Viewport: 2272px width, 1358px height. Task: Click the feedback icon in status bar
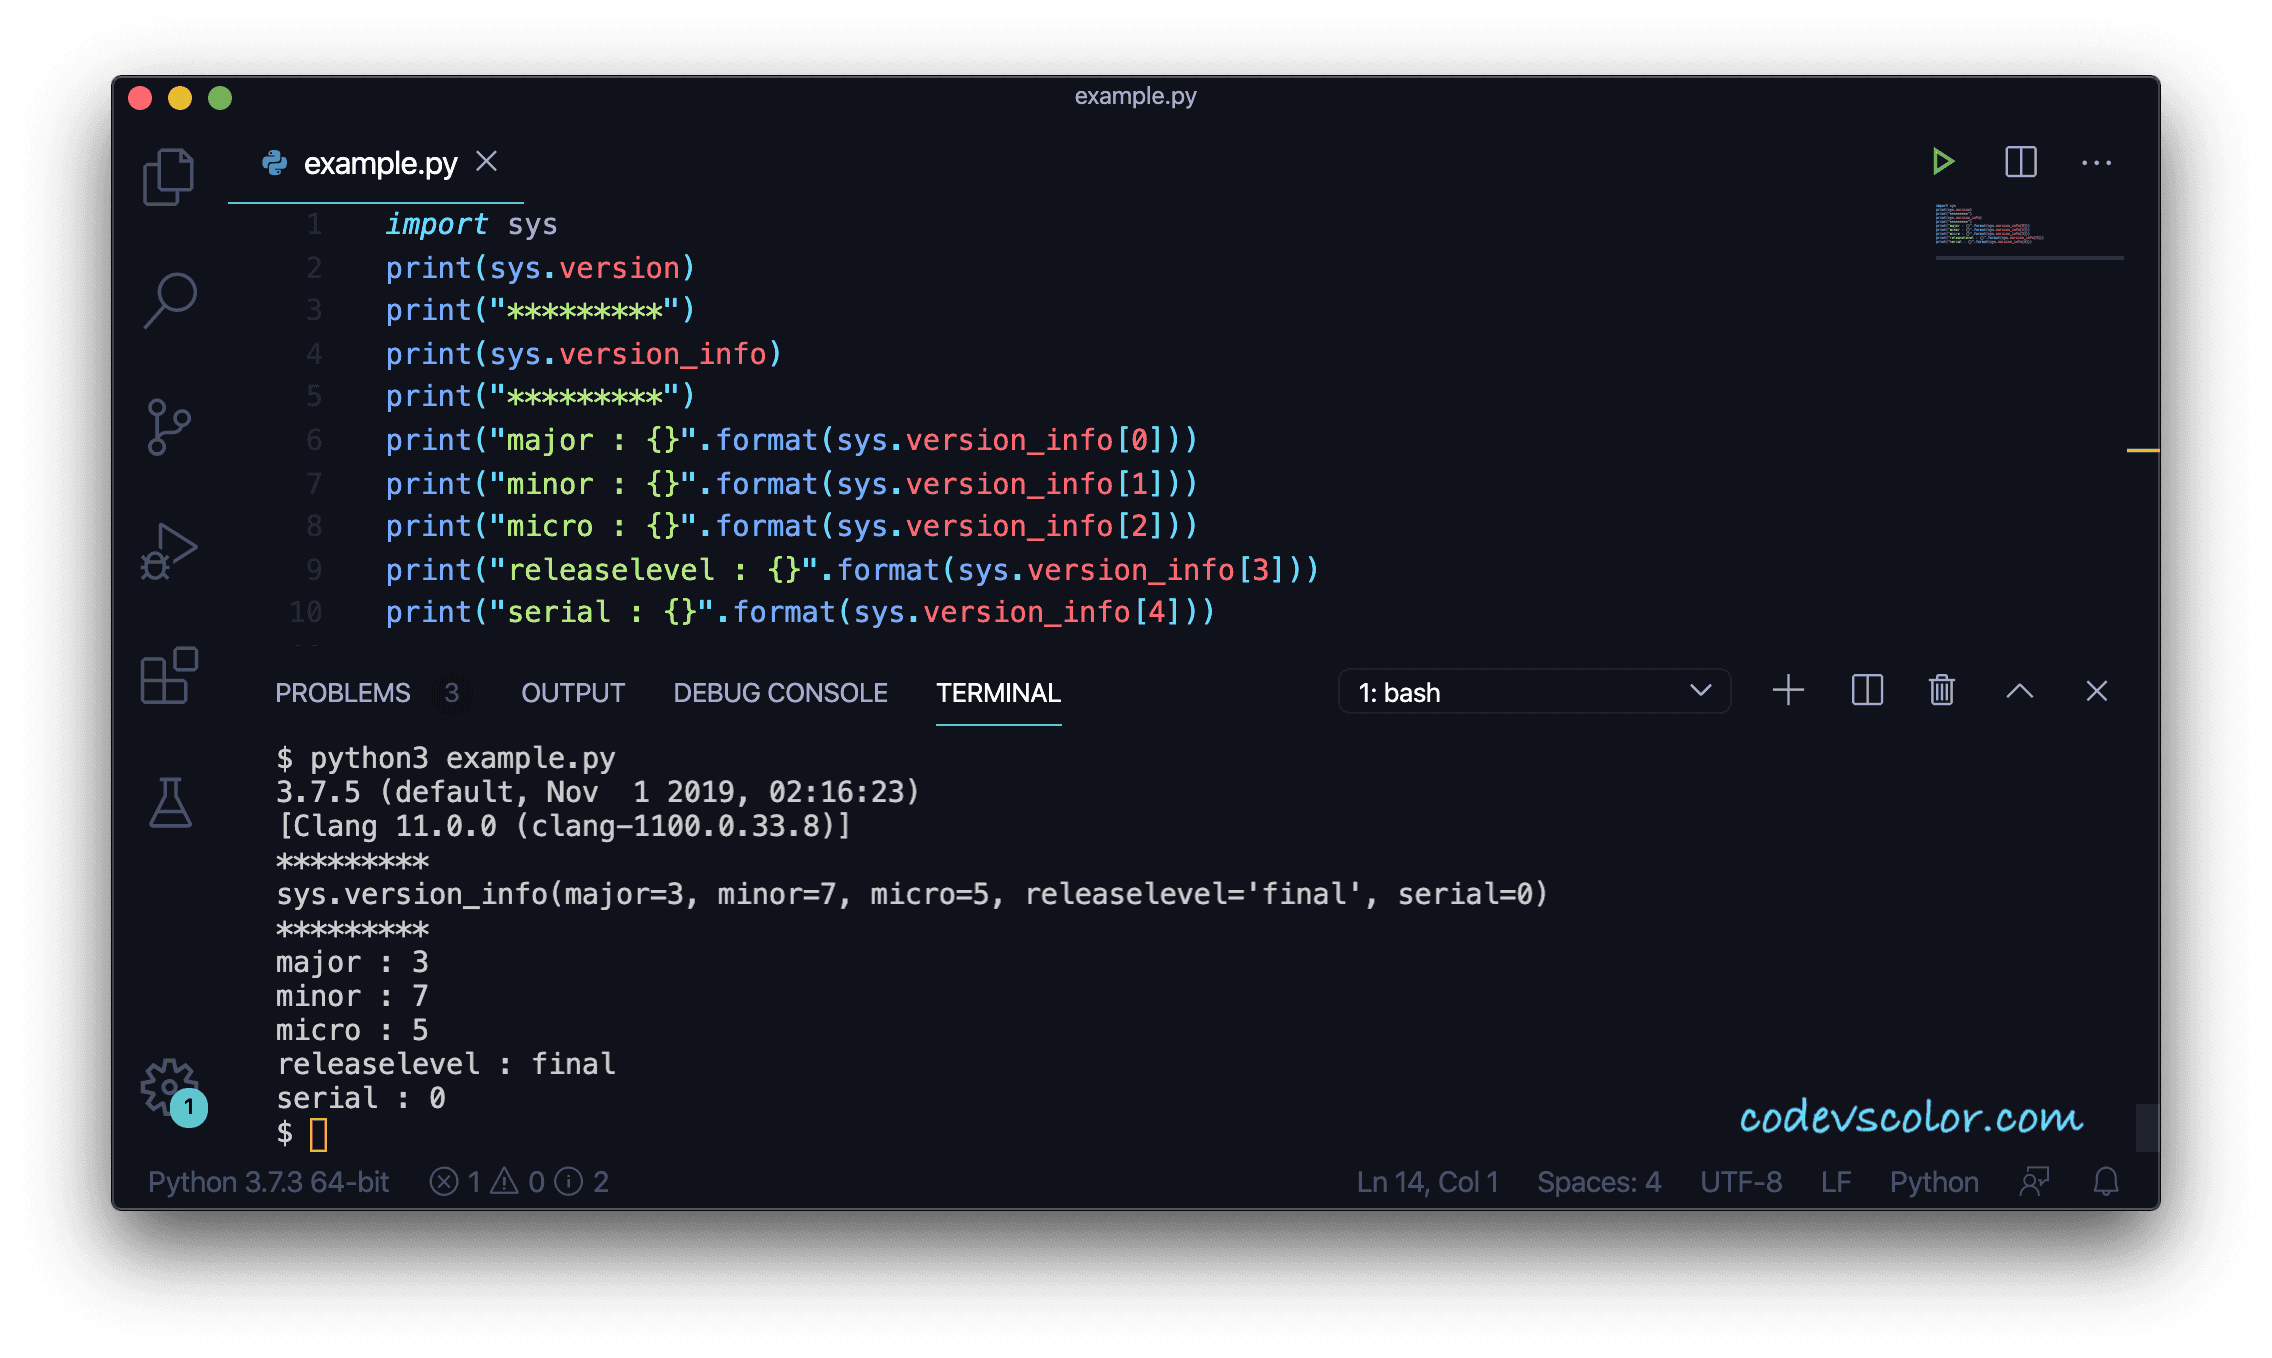pyautogui.click(x=2034, y=1182)
